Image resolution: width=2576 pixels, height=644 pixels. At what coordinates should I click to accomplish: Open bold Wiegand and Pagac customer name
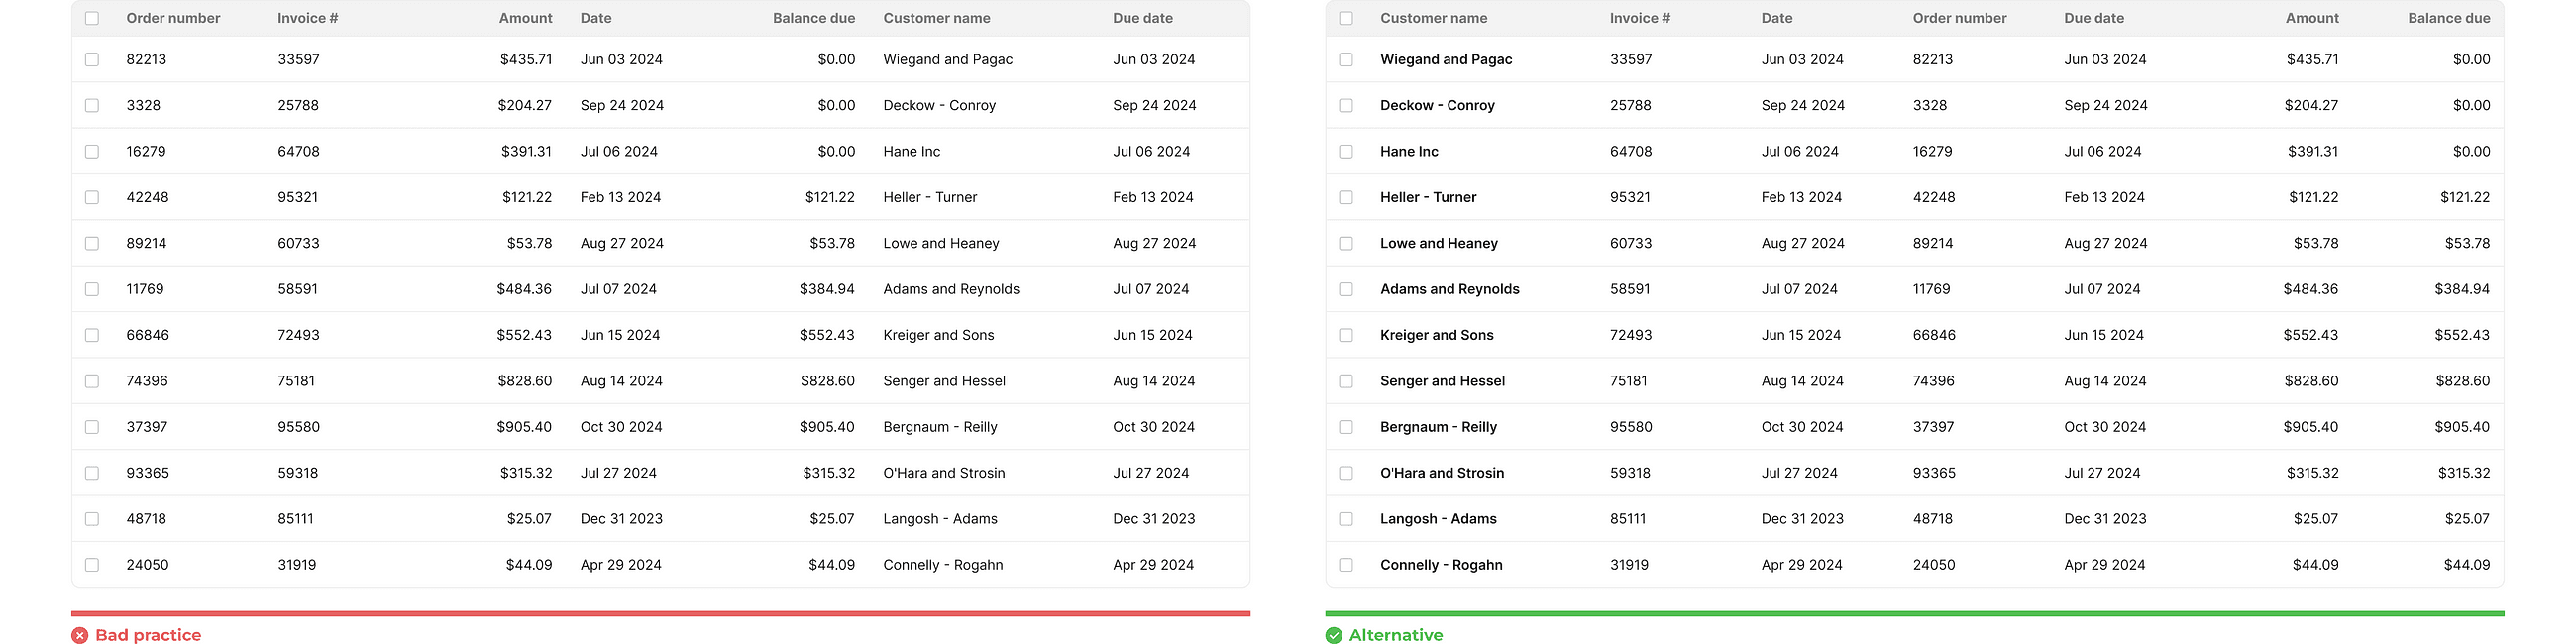coord(1446,60)
